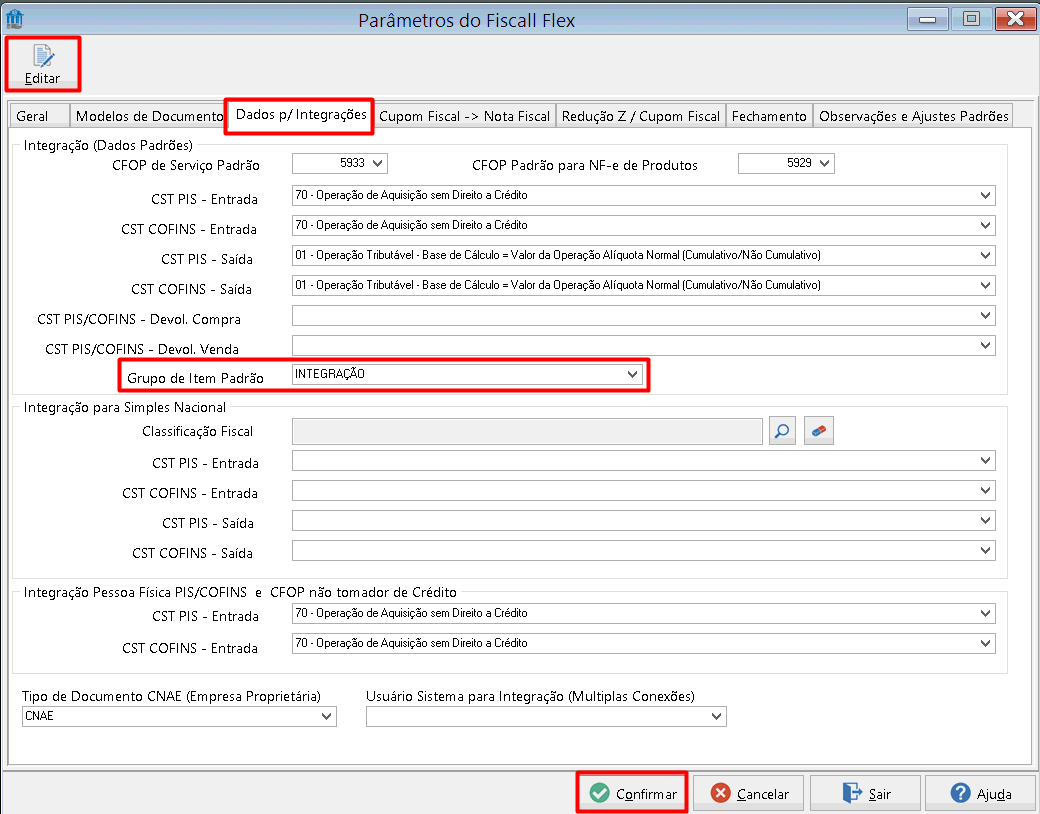Click the Classificação Fiscal input field
1040x814 pixels.
coord(527,431)
